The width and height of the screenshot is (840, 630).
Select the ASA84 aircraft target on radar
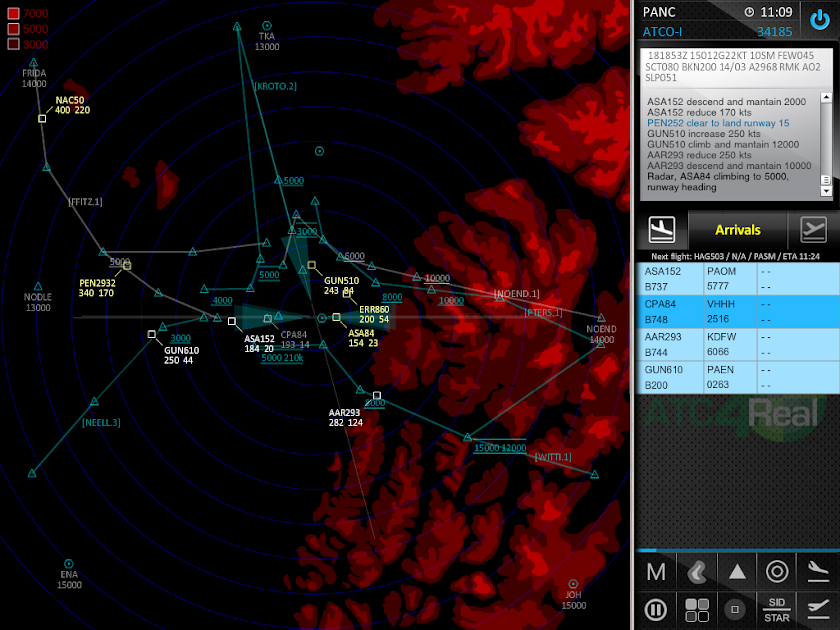tap(336, 317)
